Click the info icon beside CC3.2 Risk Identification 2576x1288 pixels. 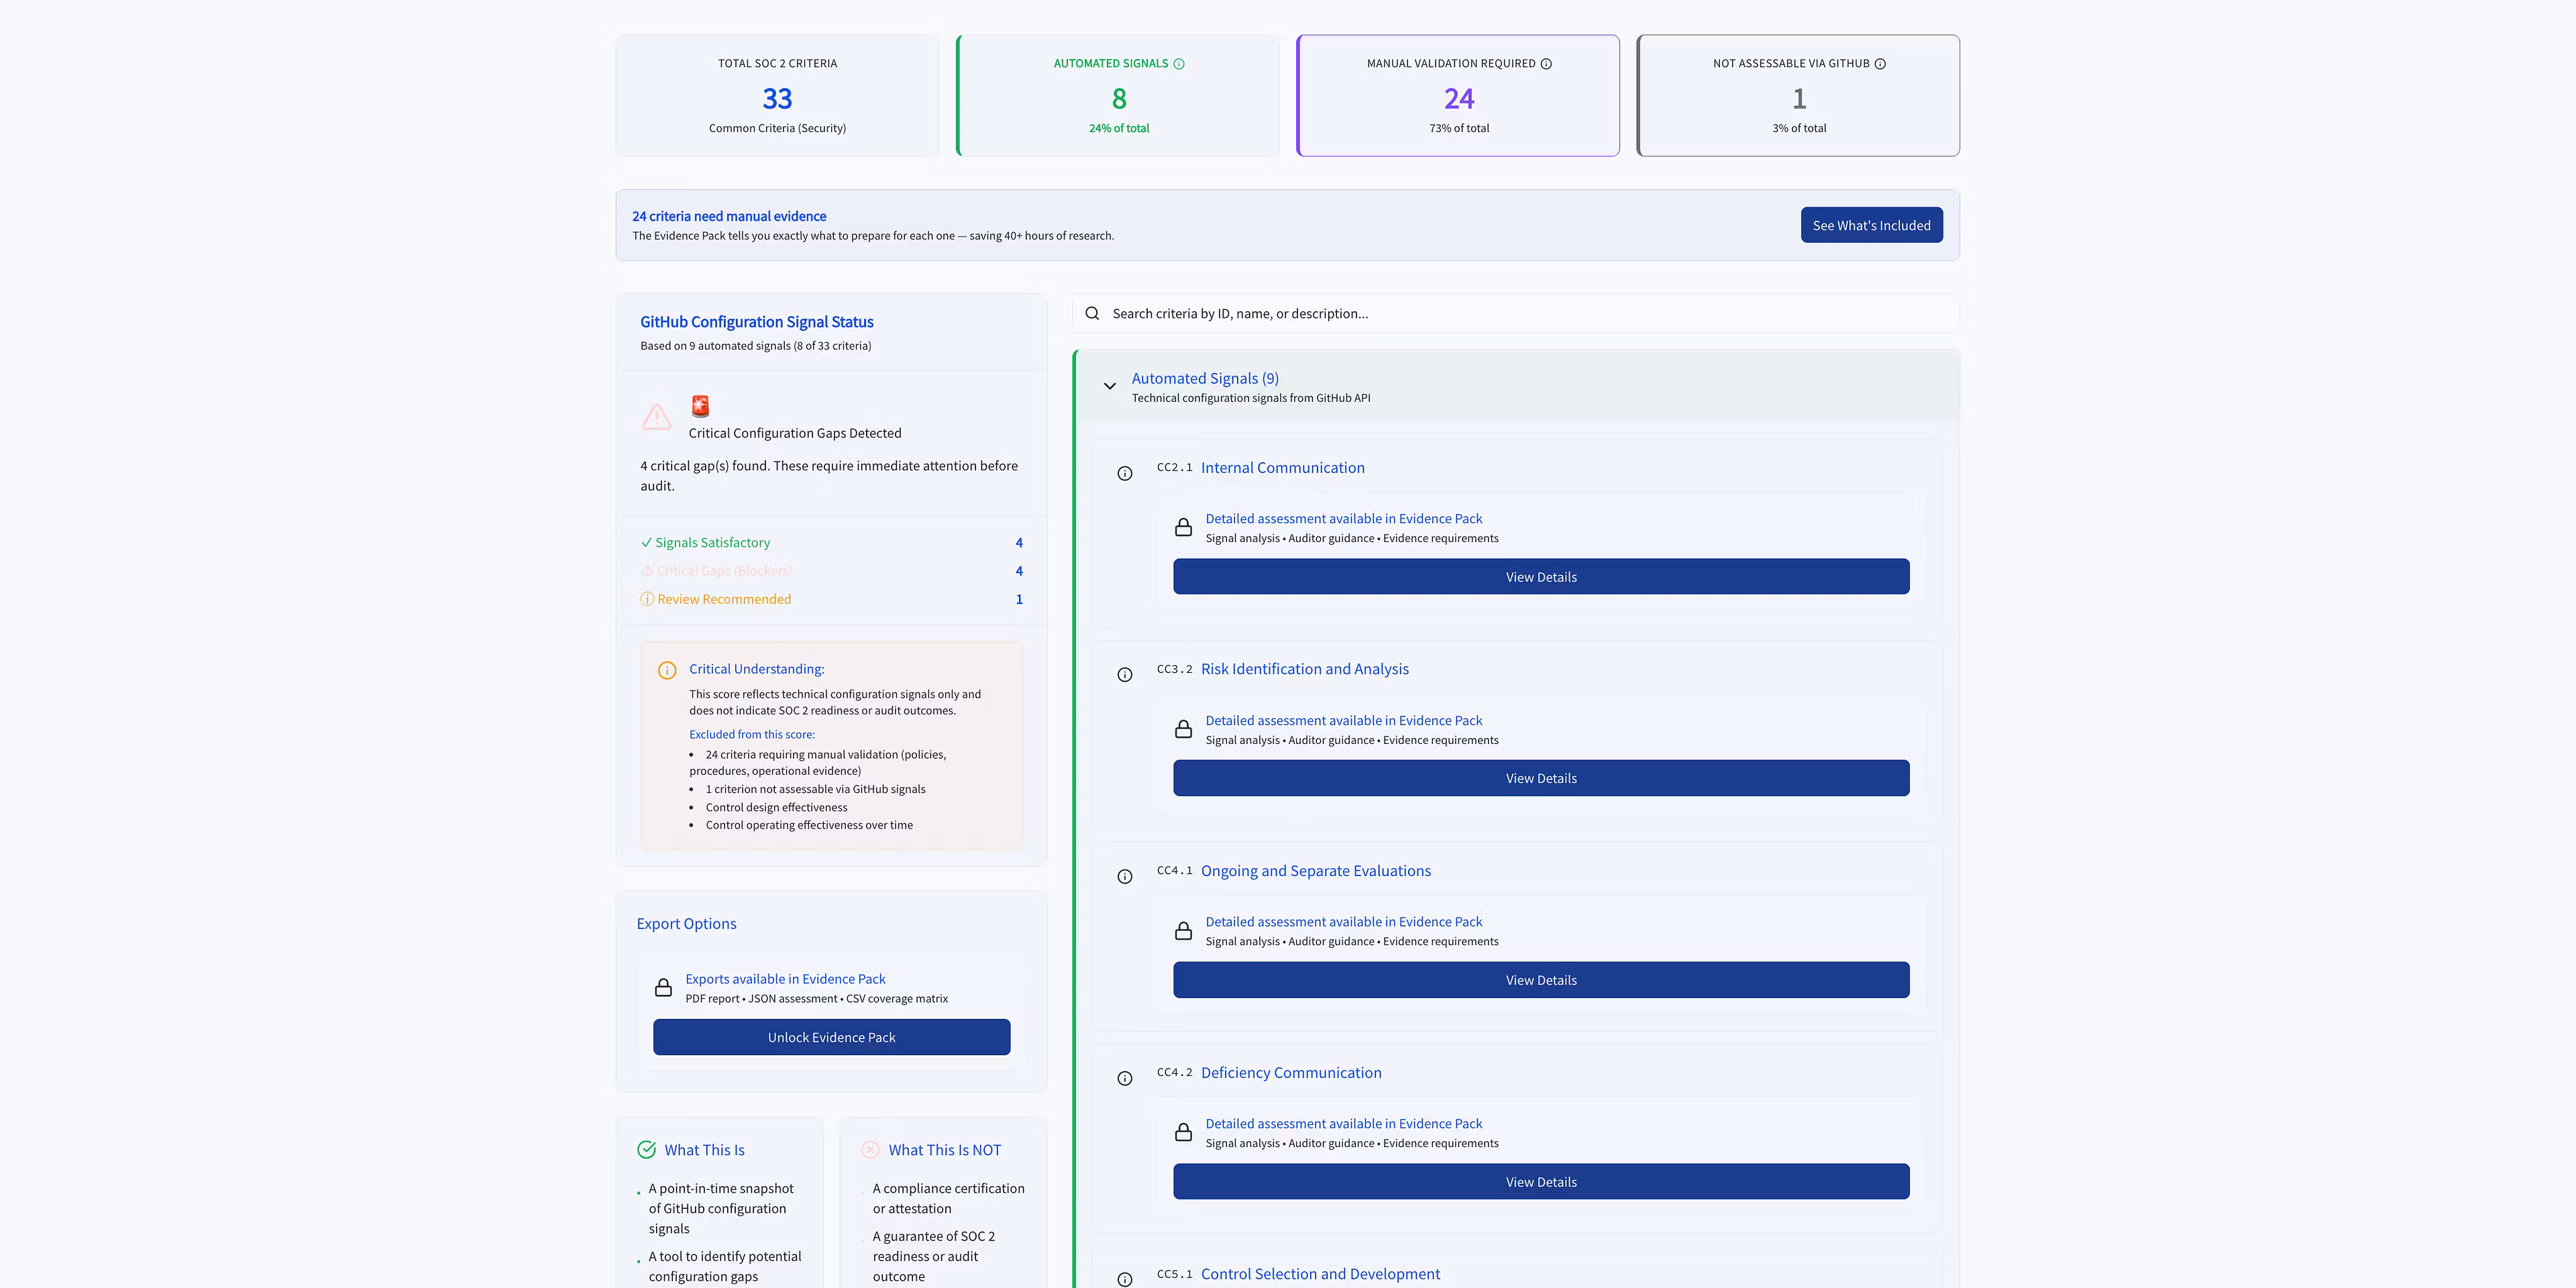click(1125, 675)
